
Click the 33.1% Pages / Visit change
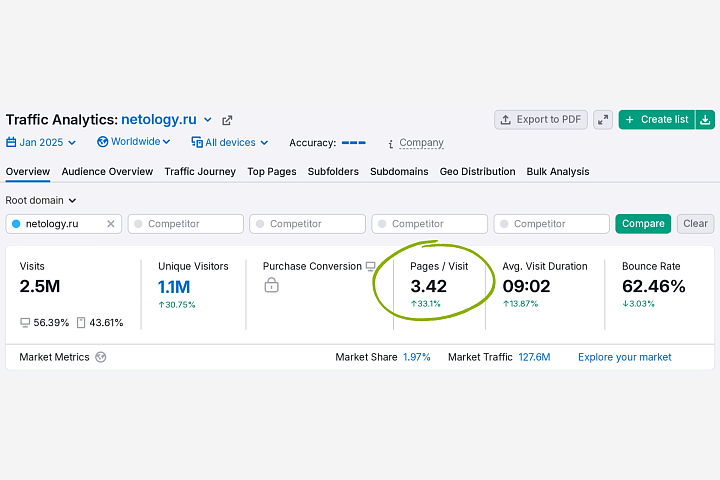click(425, 304)
